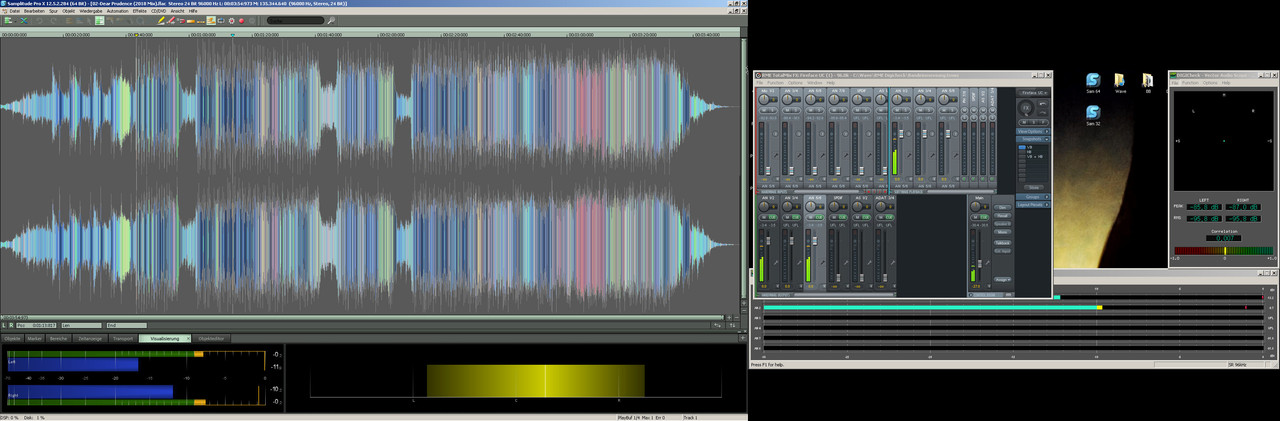Click the cyan play cursor marker on ruler

point(233,34)
